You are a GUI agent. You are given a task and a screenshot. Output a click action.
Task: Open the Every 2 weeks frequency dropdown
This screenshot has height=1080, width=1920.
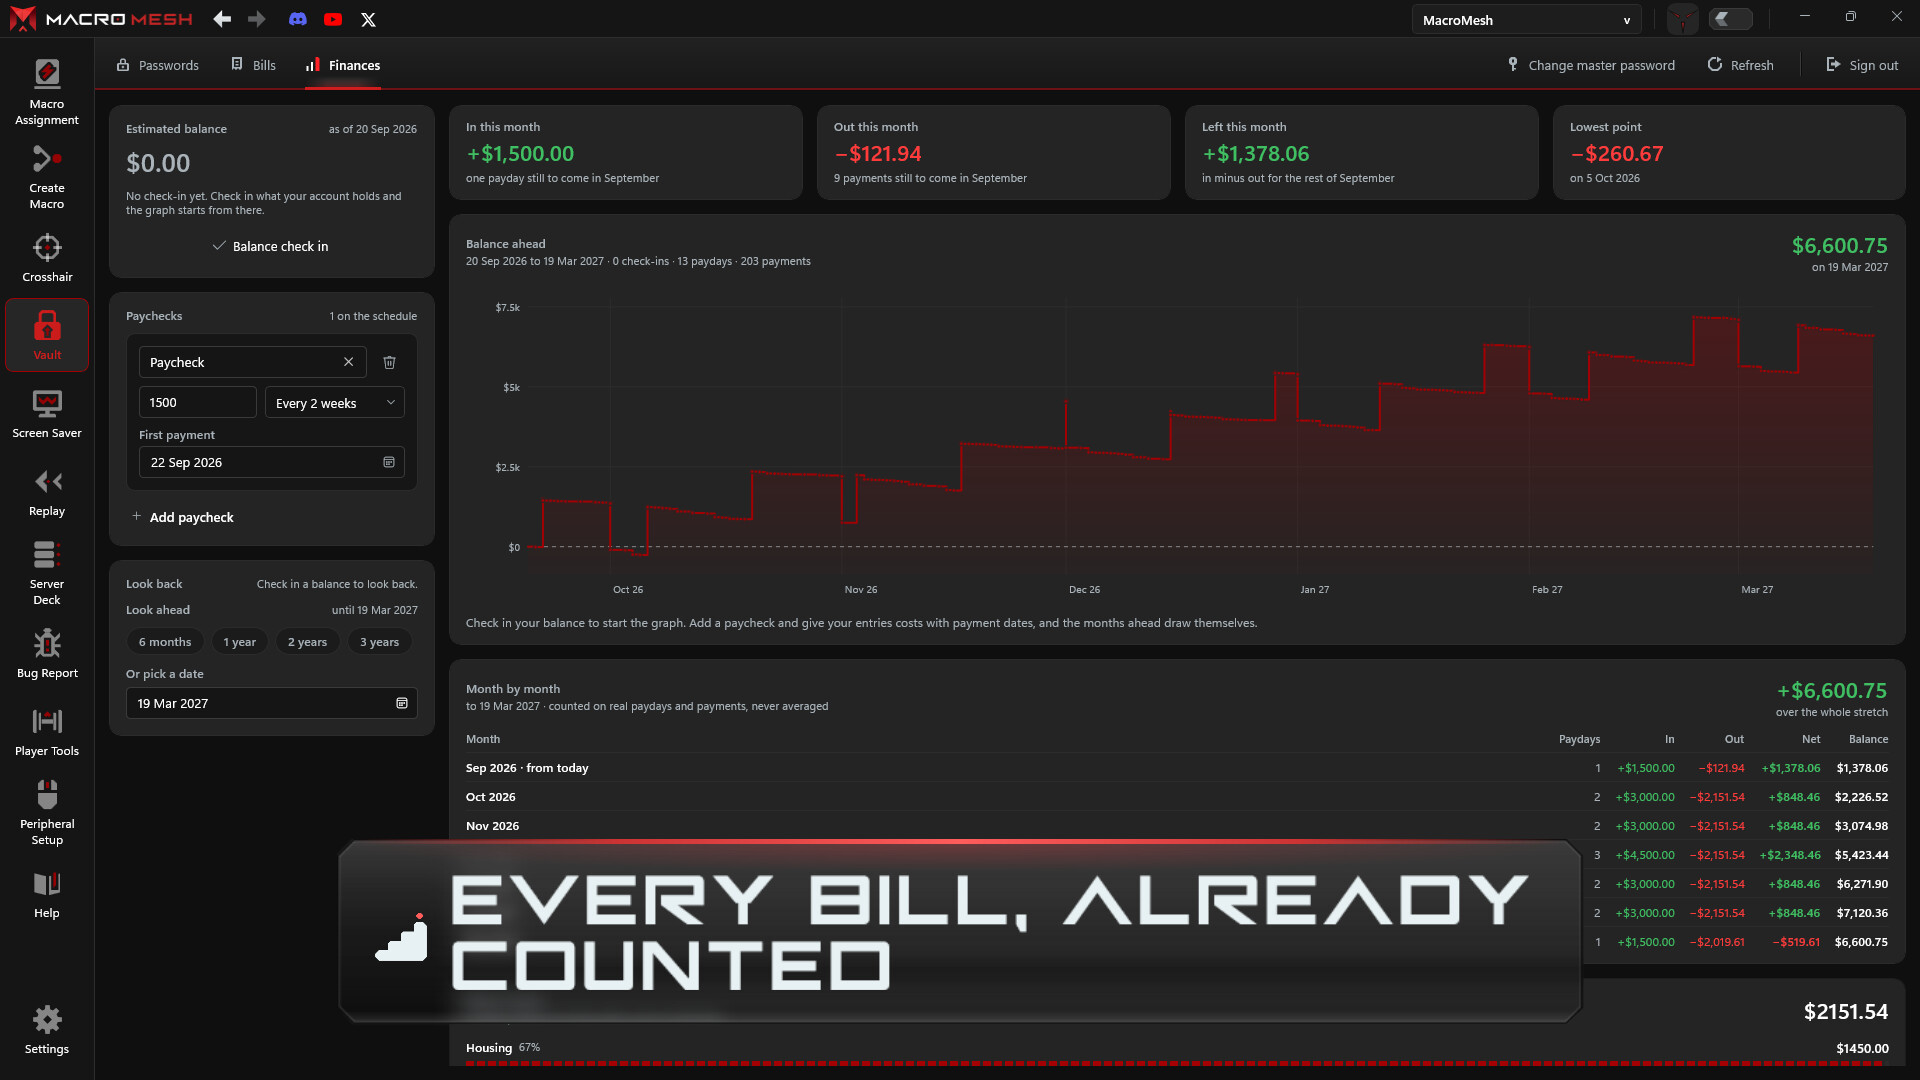point(335,403)
